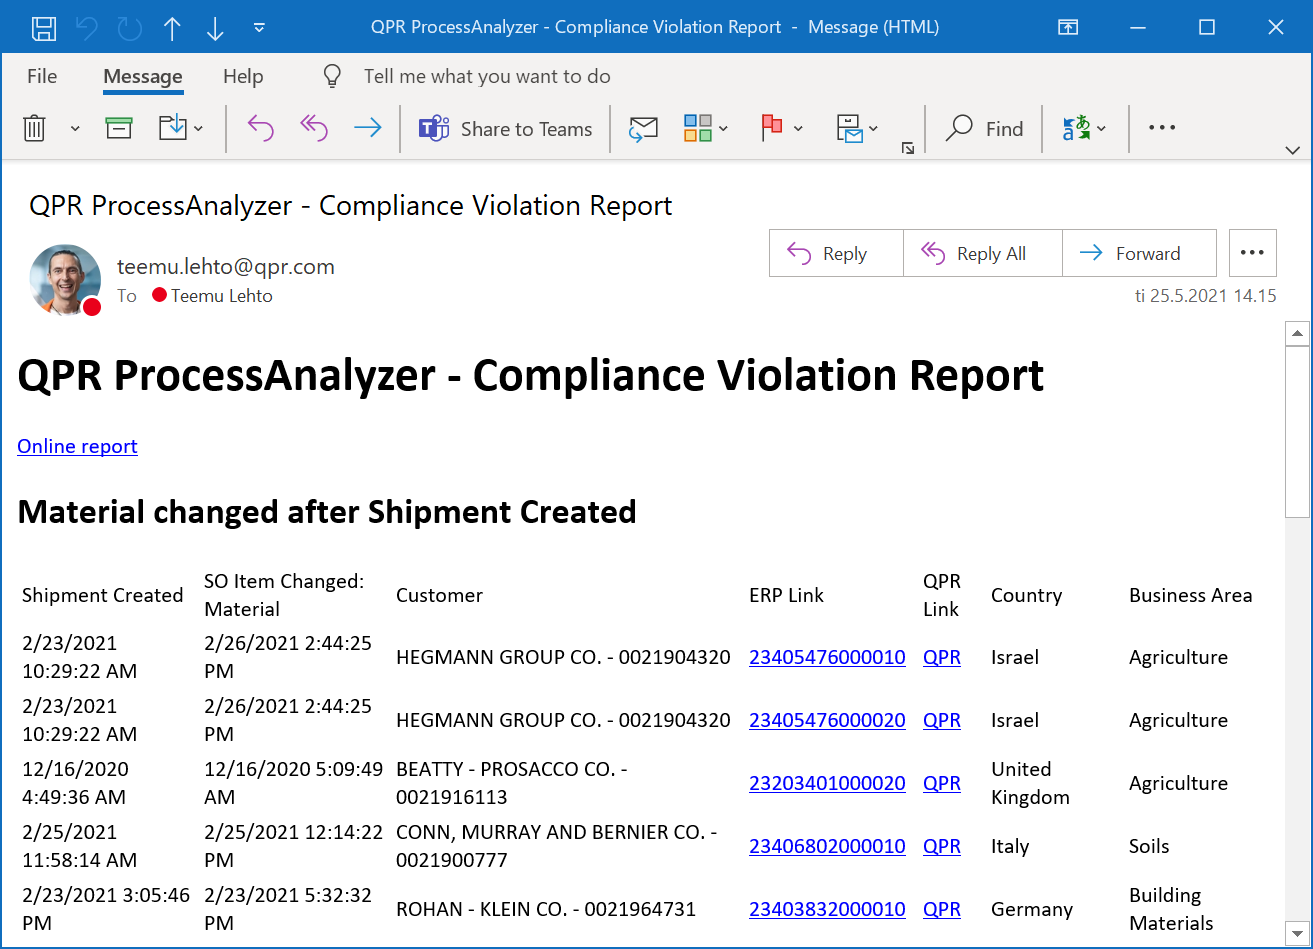The image size is (1313, 949).
Task: Click the Forward button in the header
Action: pos(1139,253)
